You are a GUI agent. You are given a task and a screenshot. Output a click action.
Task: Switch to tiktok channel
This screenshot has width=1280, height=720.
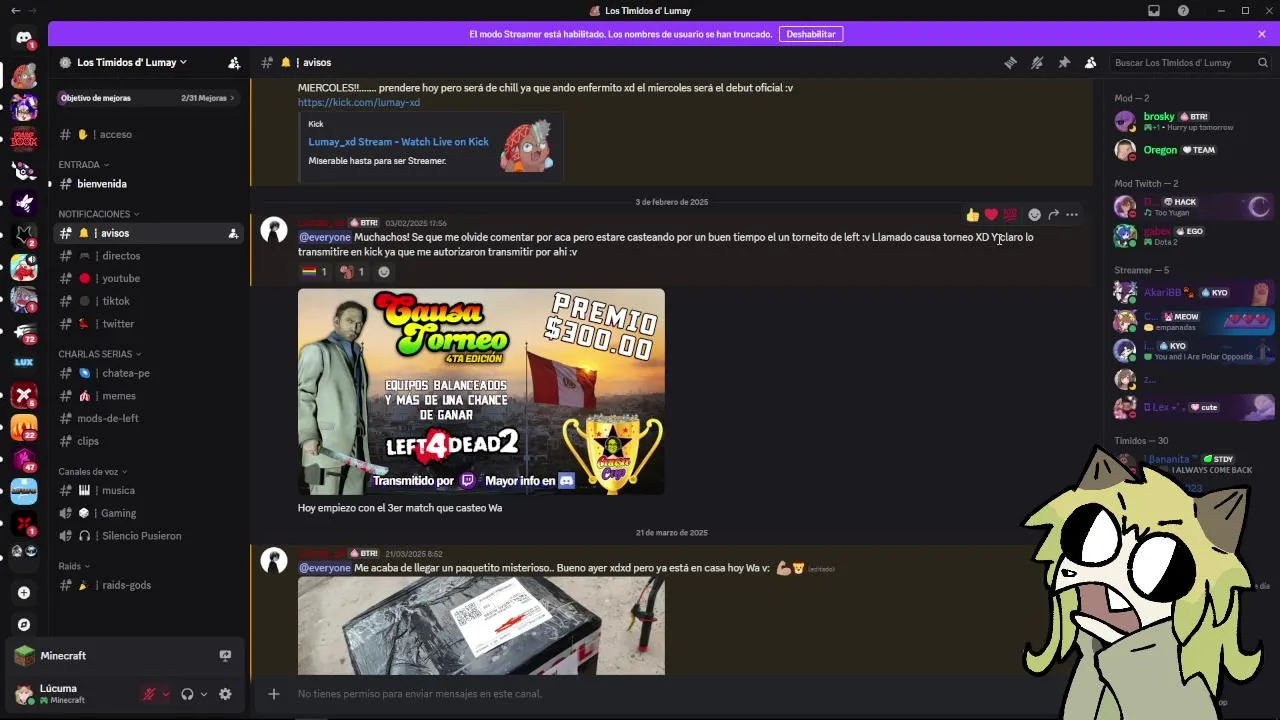point(148,301)
